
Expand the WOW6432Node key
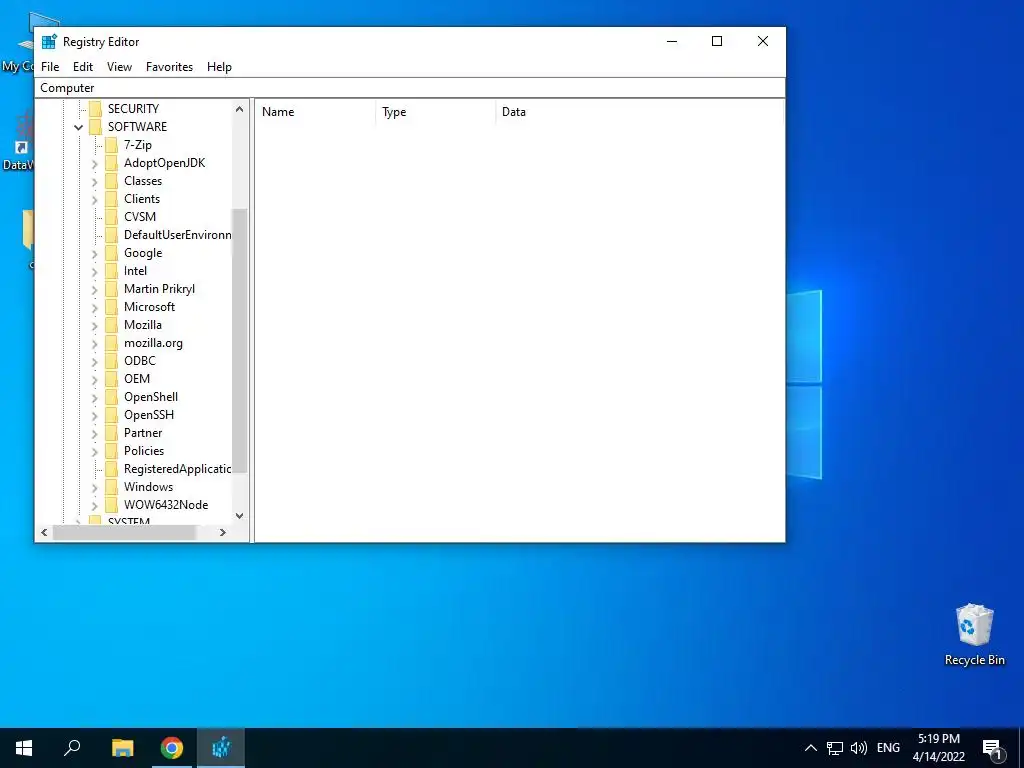[95, 505]
